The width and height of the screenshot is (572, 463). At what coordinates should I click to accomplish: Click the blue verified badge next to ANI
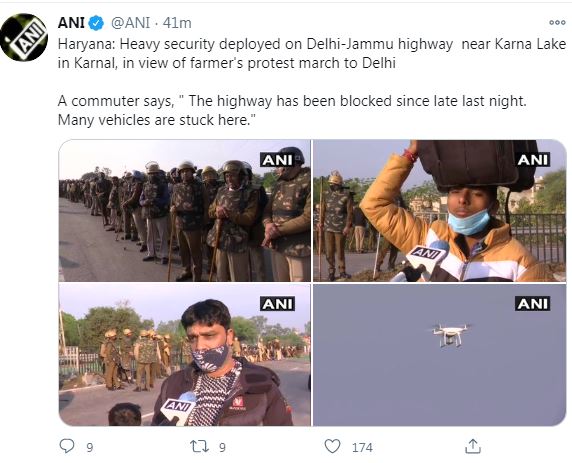[96, 23]
